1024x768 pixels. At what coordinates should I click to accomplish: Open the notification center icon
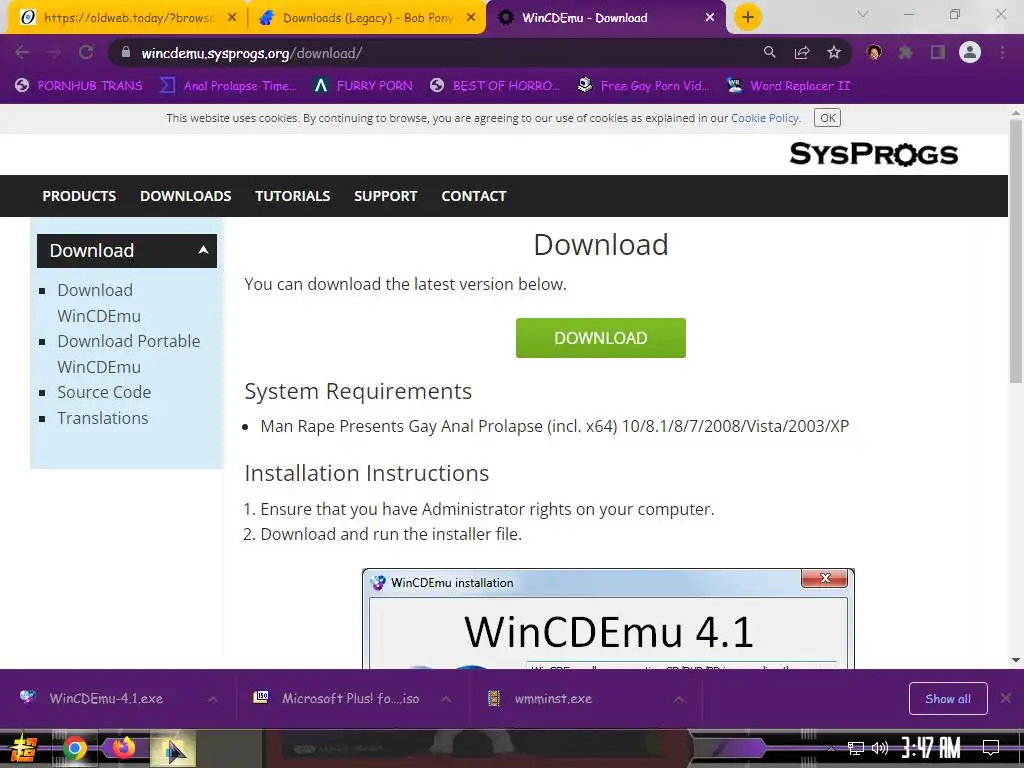coord(991,748)
